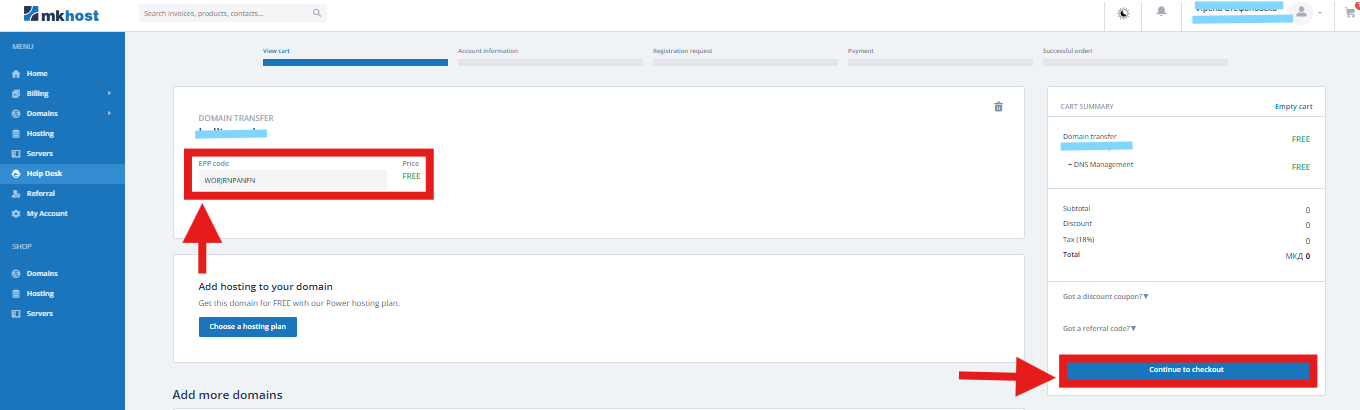
Task: Open Servers from the sidebar menu
Action: (x=40, y=154)
